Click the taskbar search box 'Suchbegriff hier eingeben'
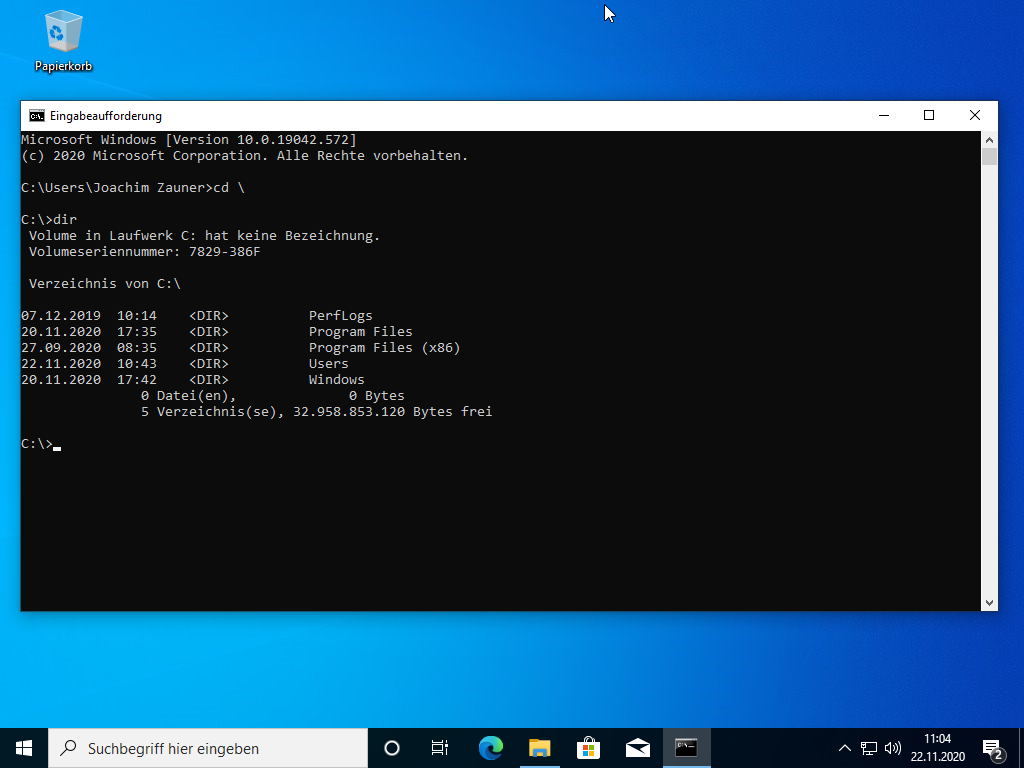This screenshot has height=768, width=1024. (210, 748)
